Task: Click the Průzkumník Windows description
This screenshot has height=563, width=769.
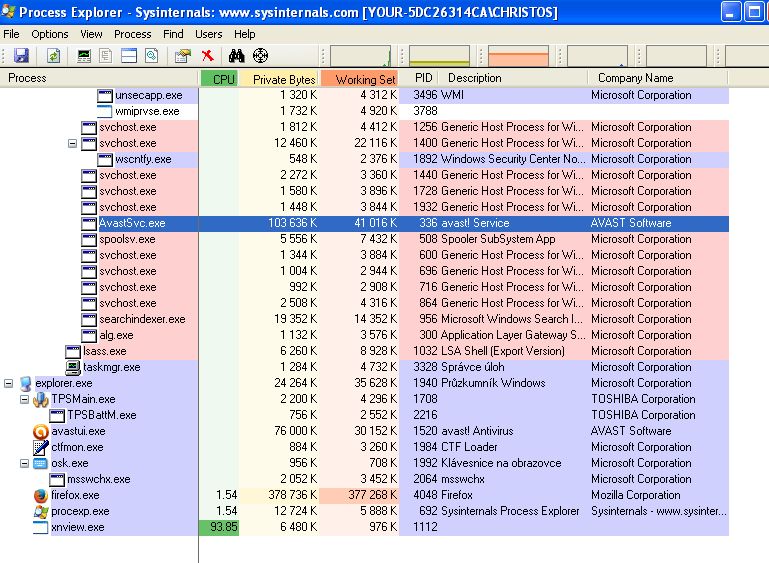Action: (493, 383)
